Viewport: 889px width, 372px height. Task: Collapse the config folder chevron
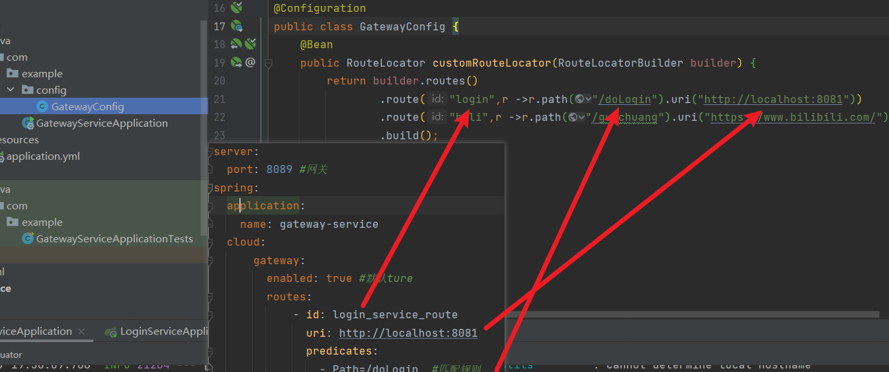pos(11,90)
